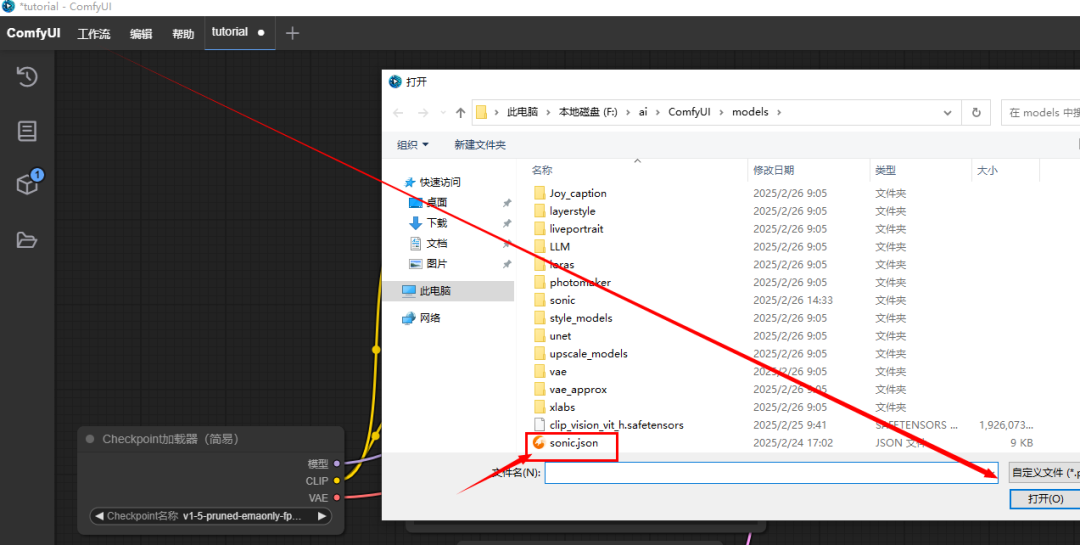The image size is (1080, 545).
Task: Open the 自定义文件 type dropdown
Action: click(x=1044, y=473)
